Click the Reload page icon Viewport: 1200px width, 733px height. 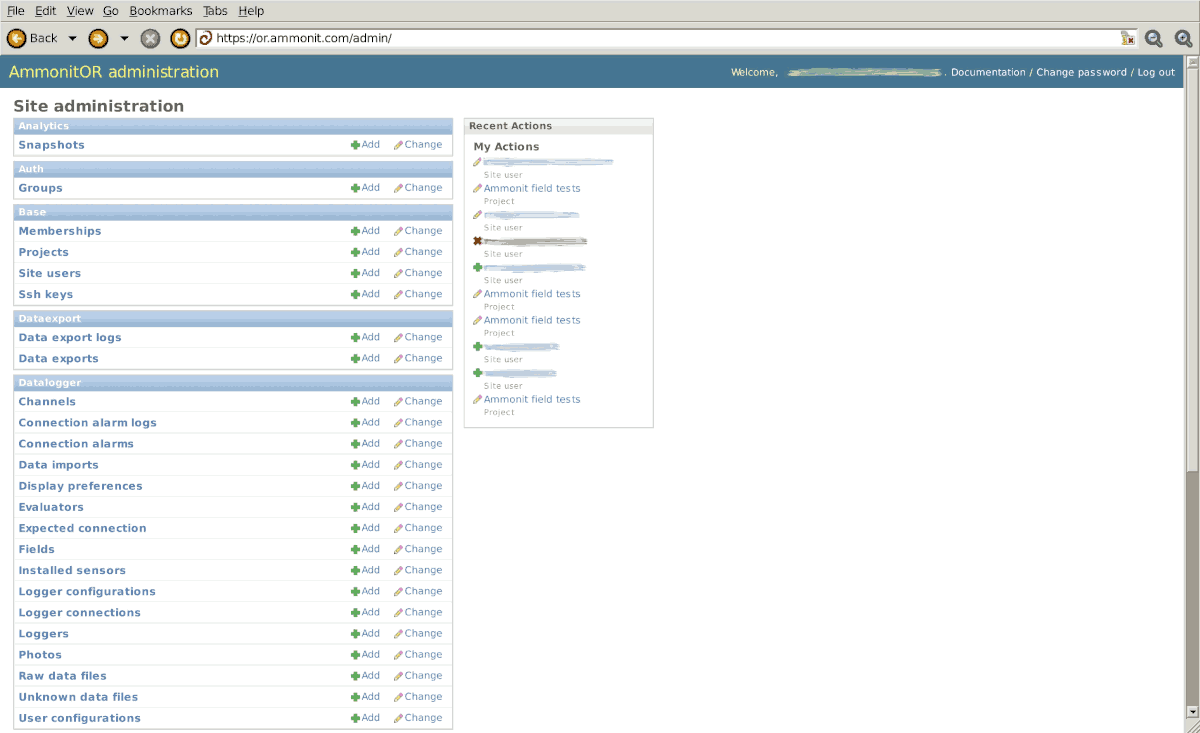coord(180,38)
